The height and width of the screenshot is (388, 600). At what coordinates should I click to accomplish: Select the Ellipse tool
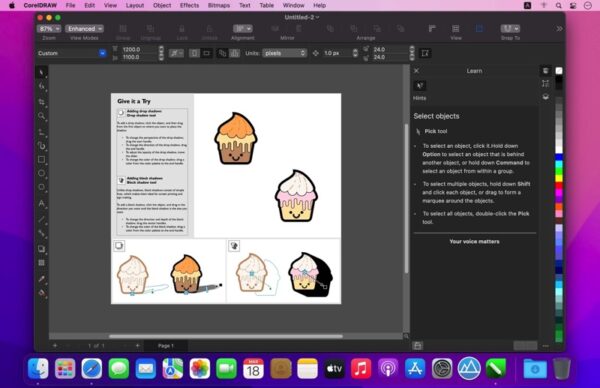(x=41, y=173)
